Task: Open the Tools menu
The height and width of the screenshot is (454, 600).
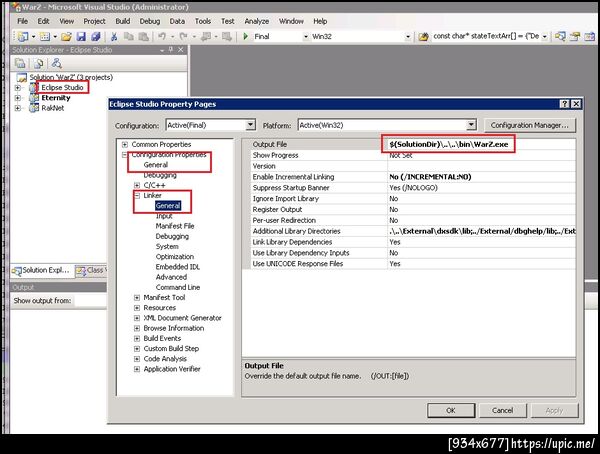Action: point(203,21)
